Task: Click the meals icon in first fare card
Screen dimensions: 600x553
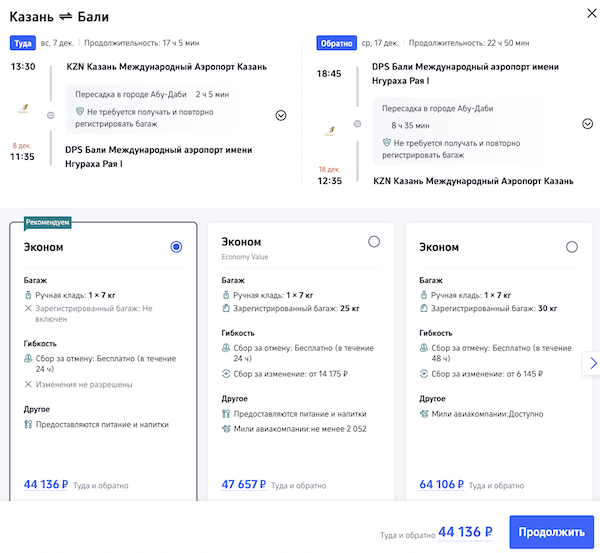Action: pos(27,424)
